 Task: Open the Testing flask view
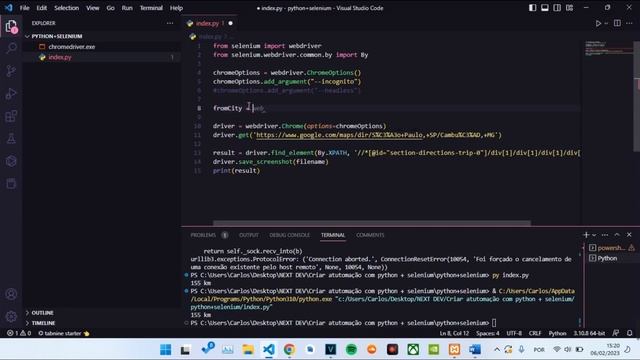pyautogui.click(x=11, y=138)
